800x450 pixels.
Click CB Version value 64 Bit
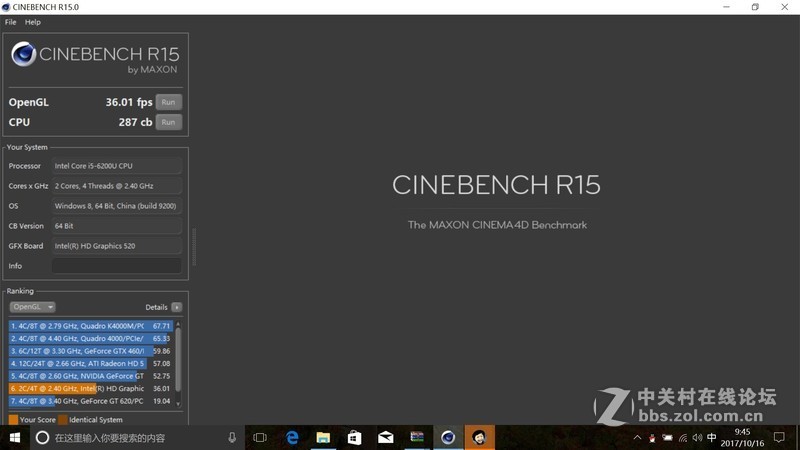[x=117, y=226]
